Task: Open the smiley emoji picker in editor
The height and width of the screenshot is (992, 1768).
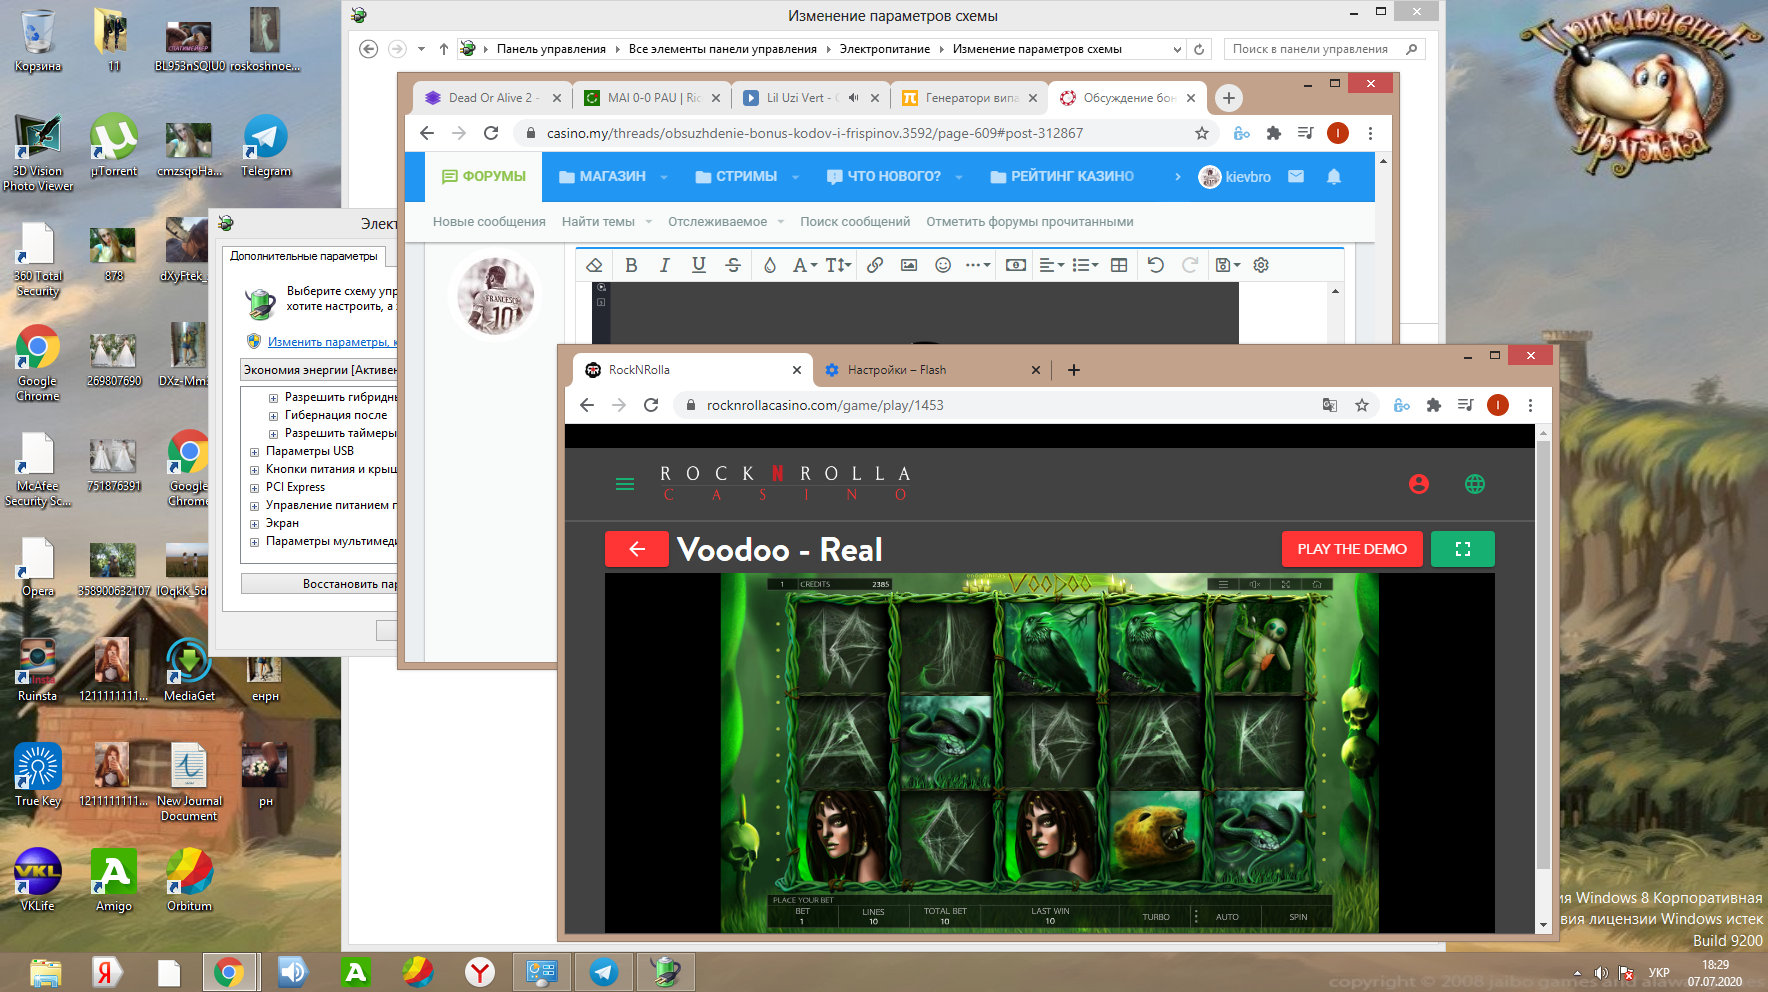Action: coord(943,265)
